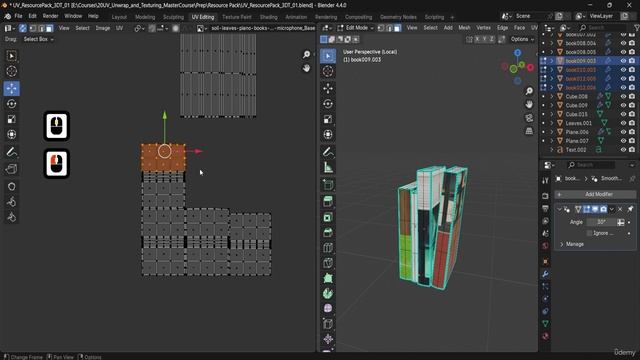This screenshot has width=640, height=360.
Task: Hide book008.004 in viewport with eye icon
Action: pyautogui.click(x=623, y=43)
